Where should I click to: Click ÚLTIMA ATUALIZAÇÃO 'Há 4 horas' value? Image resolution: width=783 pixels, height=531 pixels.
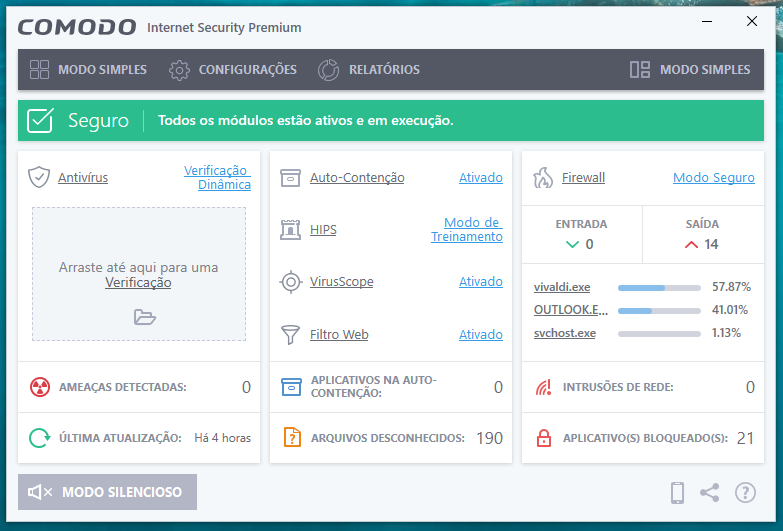(223, 438)
